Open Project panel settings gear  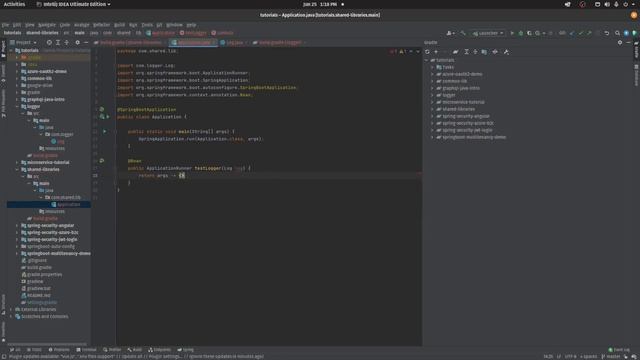tap(78, 42)
